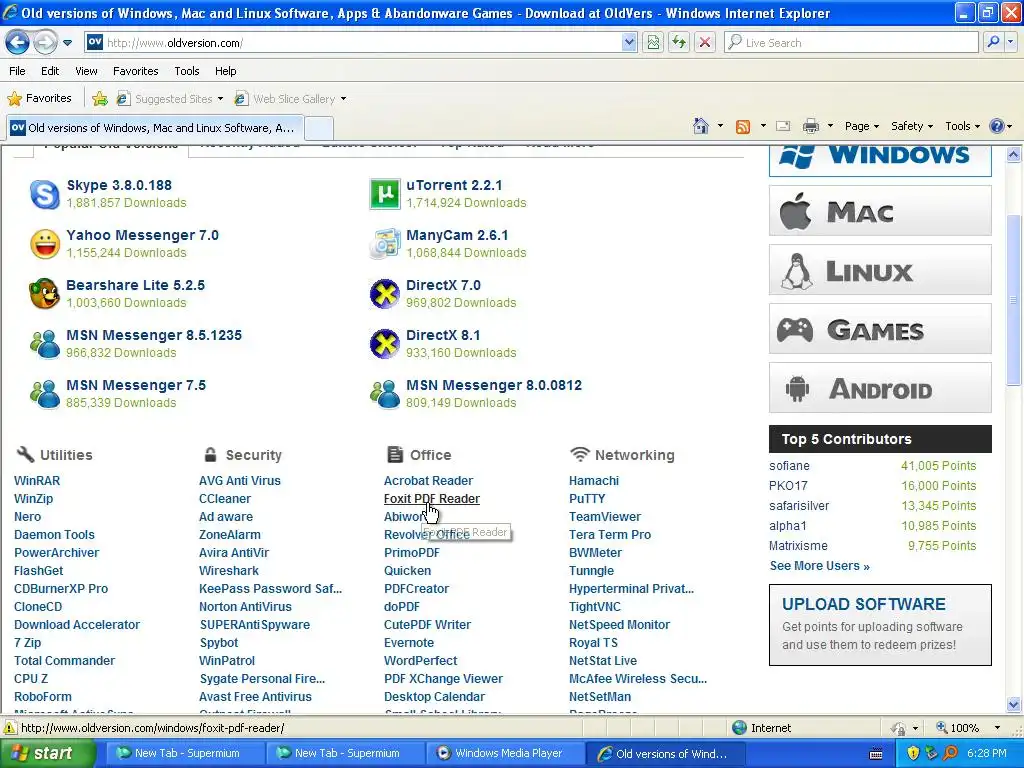Expand the Print options dropdown arrow
This screenshot has height=768, width=1024.
(830, 126)
